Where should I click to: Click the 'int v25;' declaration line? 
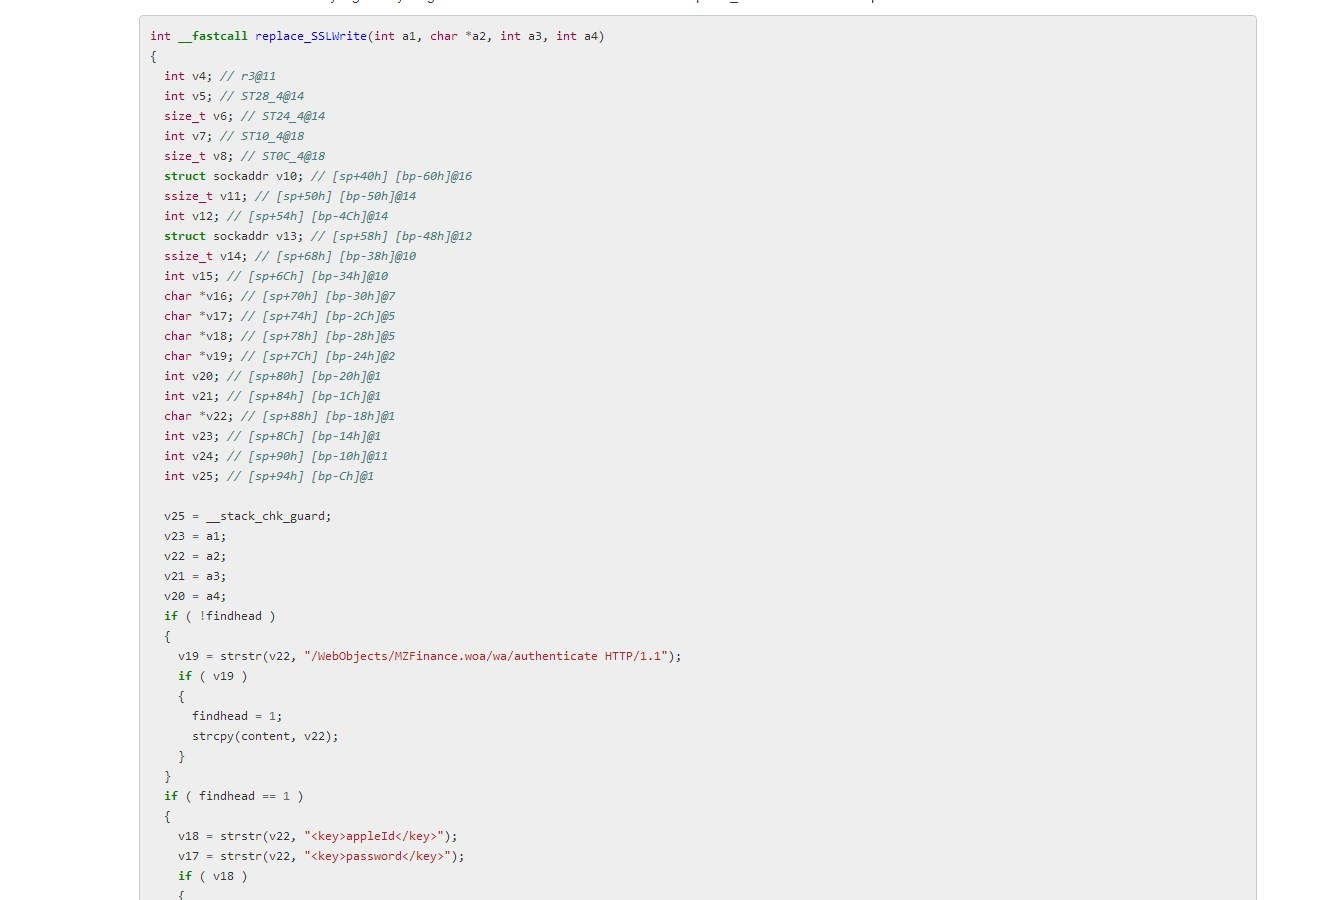click(269, 476)
